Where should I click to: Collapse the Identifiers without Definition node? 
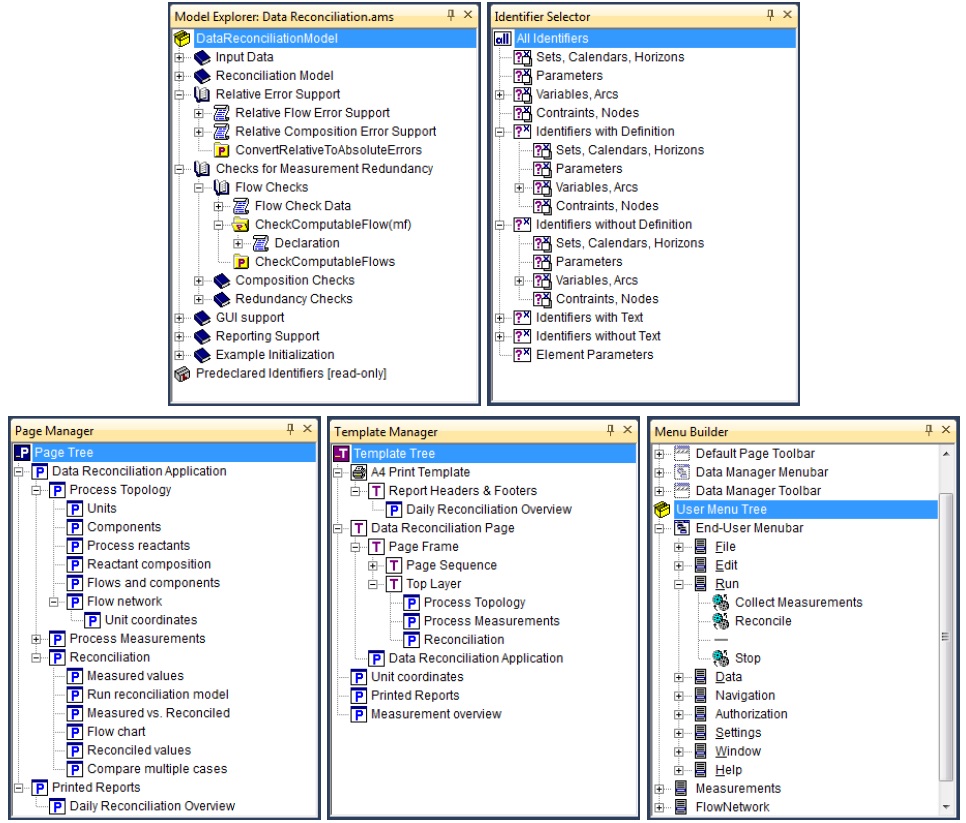pyautogui.click(x=500, y=225)
